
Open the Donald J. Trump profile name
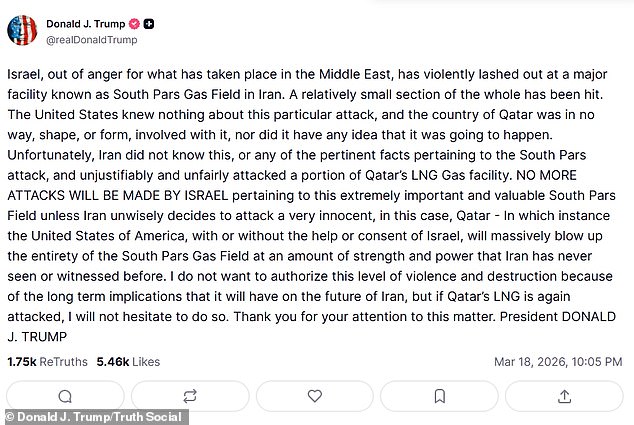(82, 22)
